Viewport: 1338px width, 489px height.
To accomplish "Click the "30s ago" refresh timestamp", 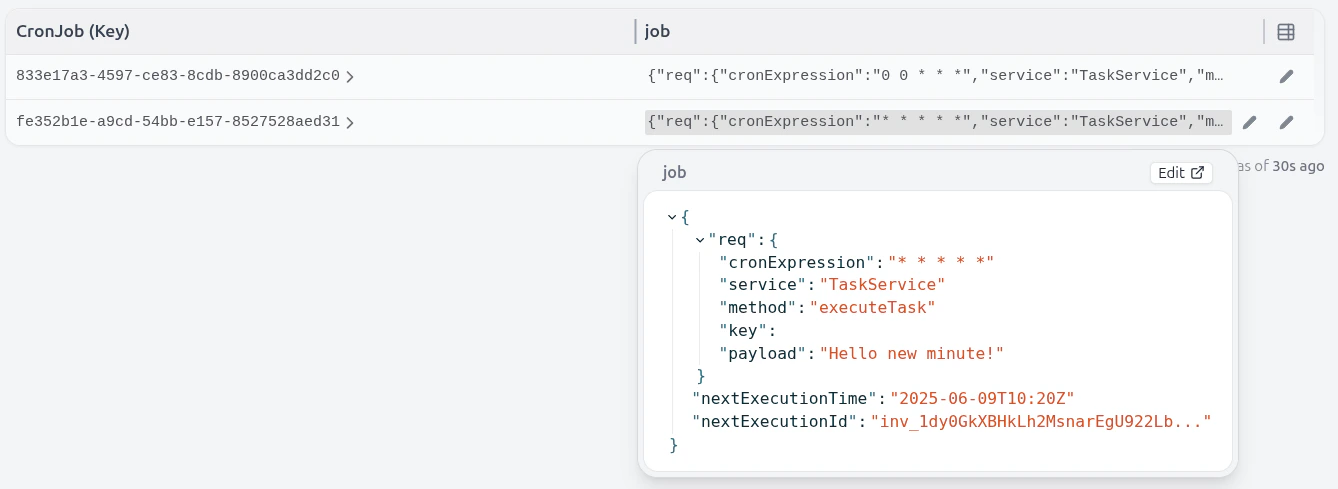I will click(x=1298, y=166).
